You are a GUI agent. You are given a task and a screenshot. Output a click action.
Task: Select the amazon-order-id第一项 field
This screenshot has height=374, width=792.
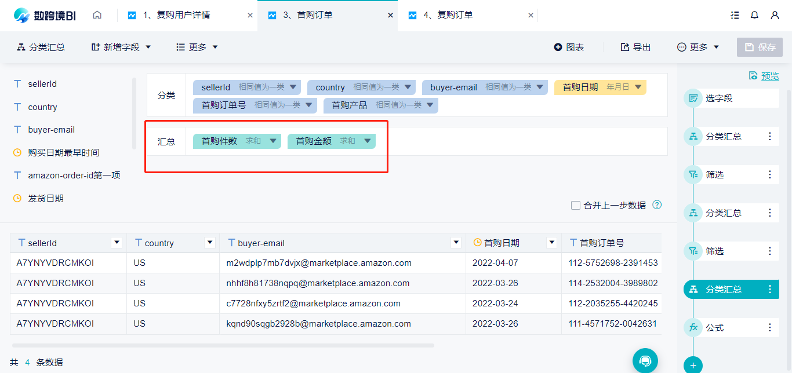tap(74, 175)
